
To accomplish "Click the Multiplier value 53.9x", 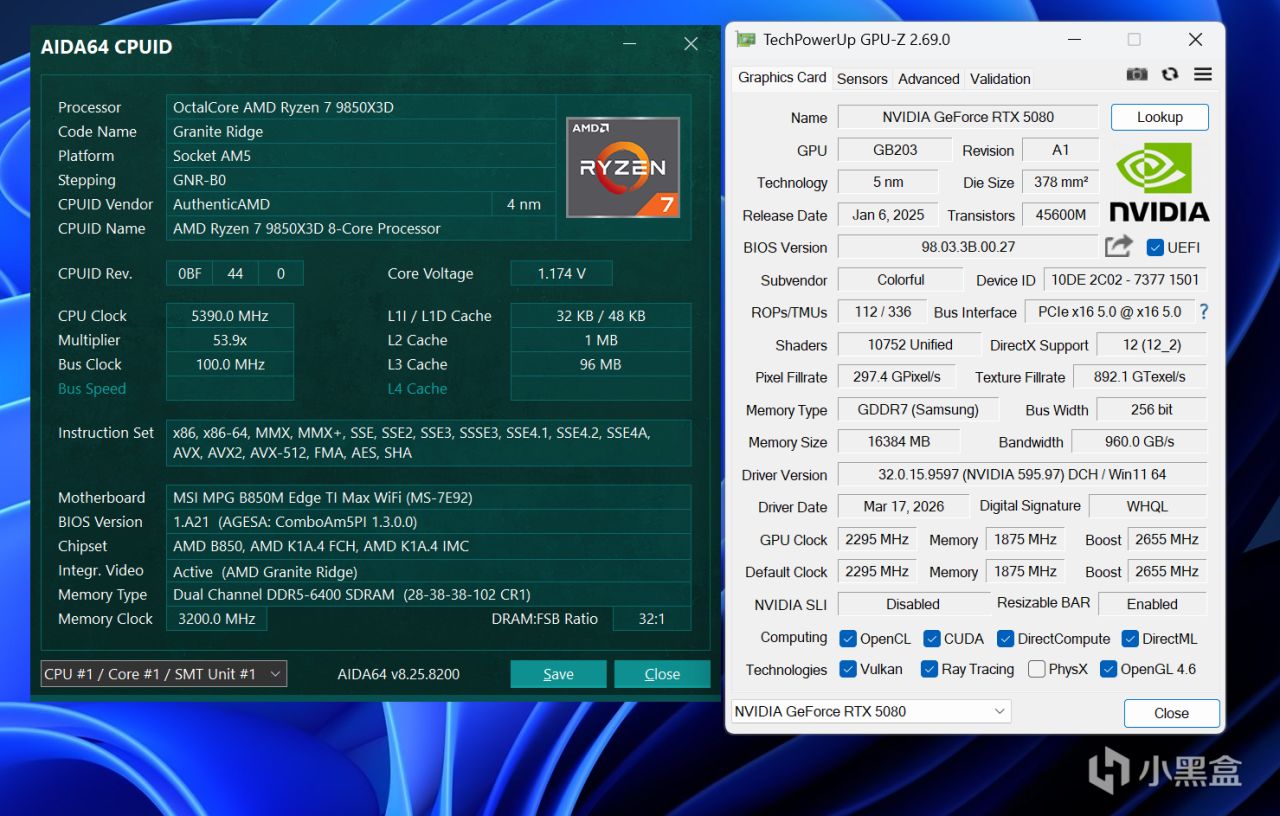I will 230,340.
